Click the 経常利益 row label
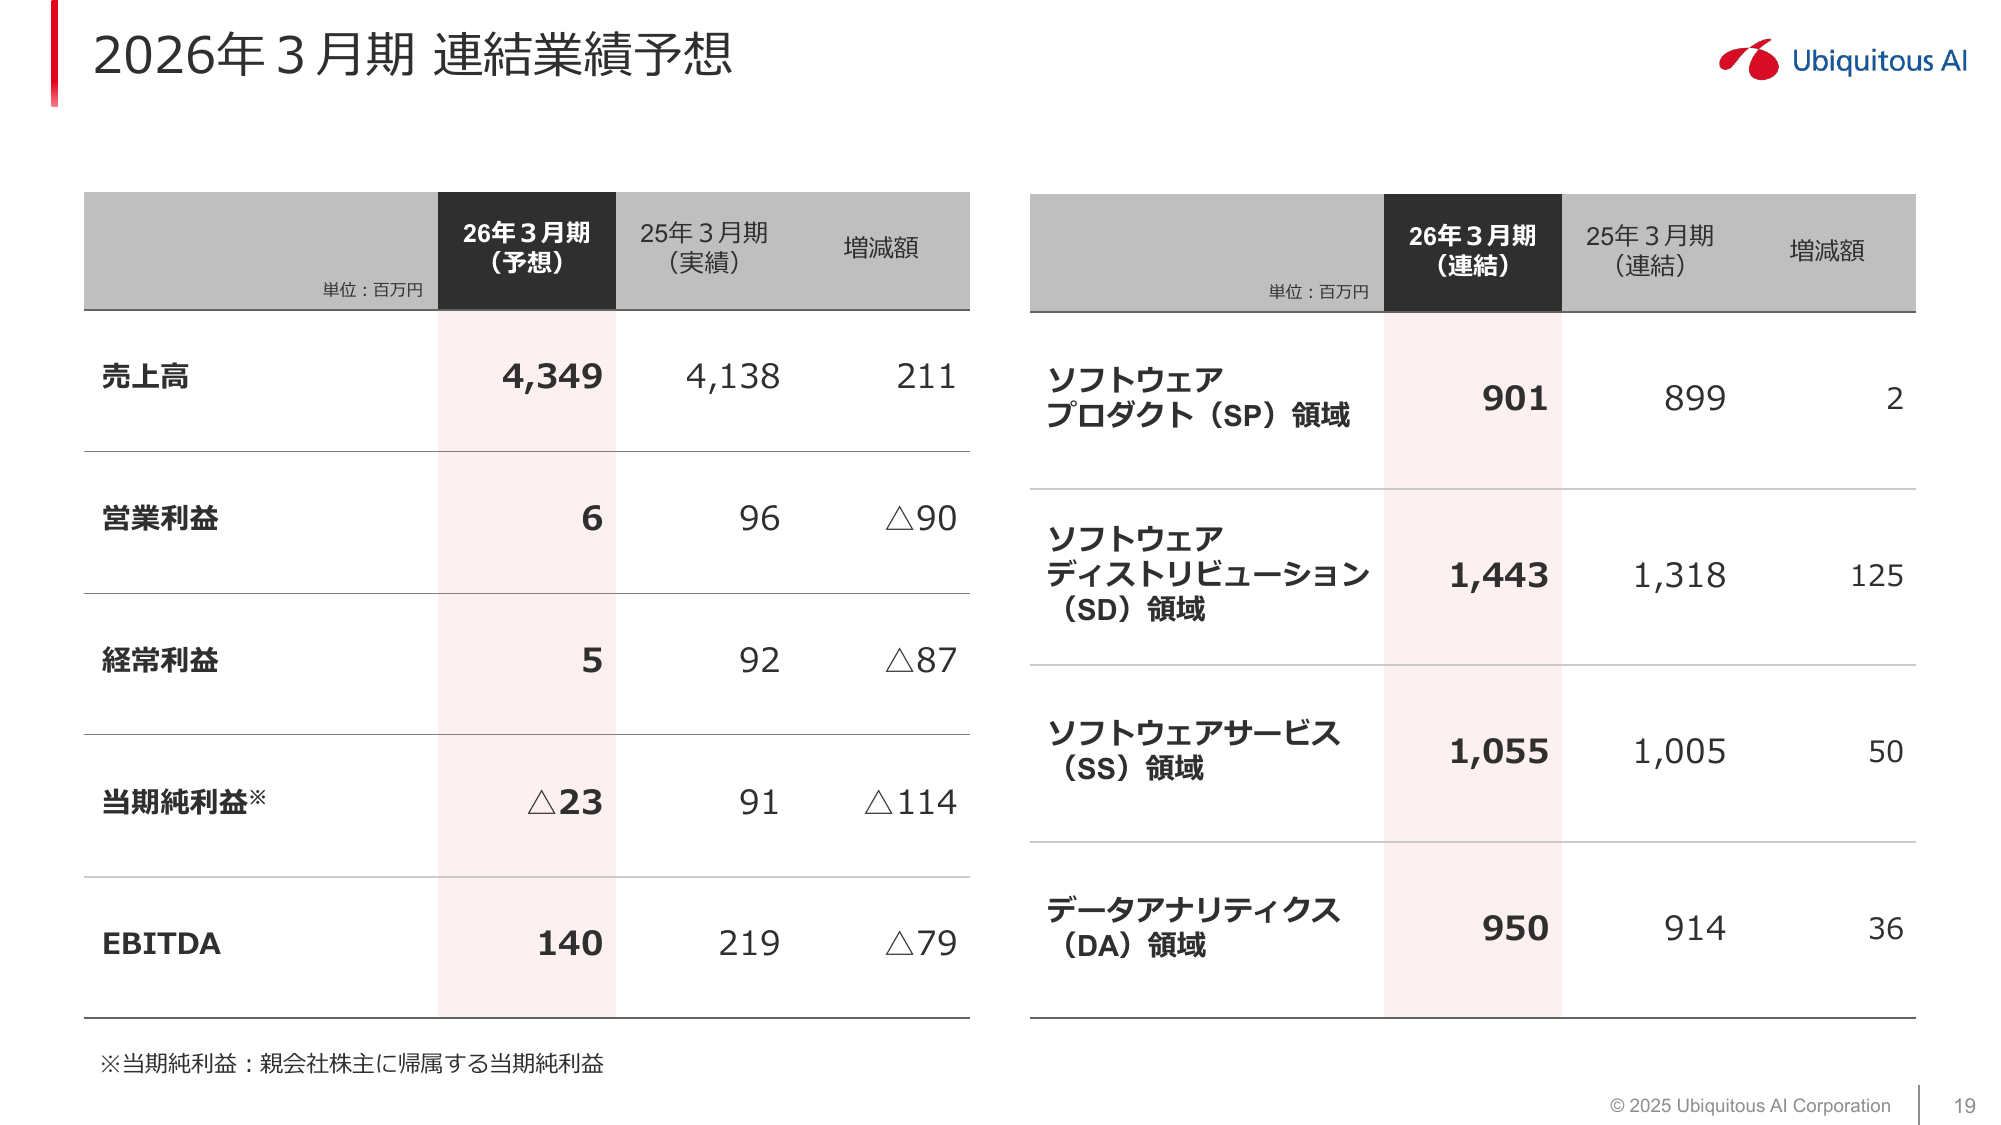This screenshot has height=1125, width=2001. (x=160, y=661)
